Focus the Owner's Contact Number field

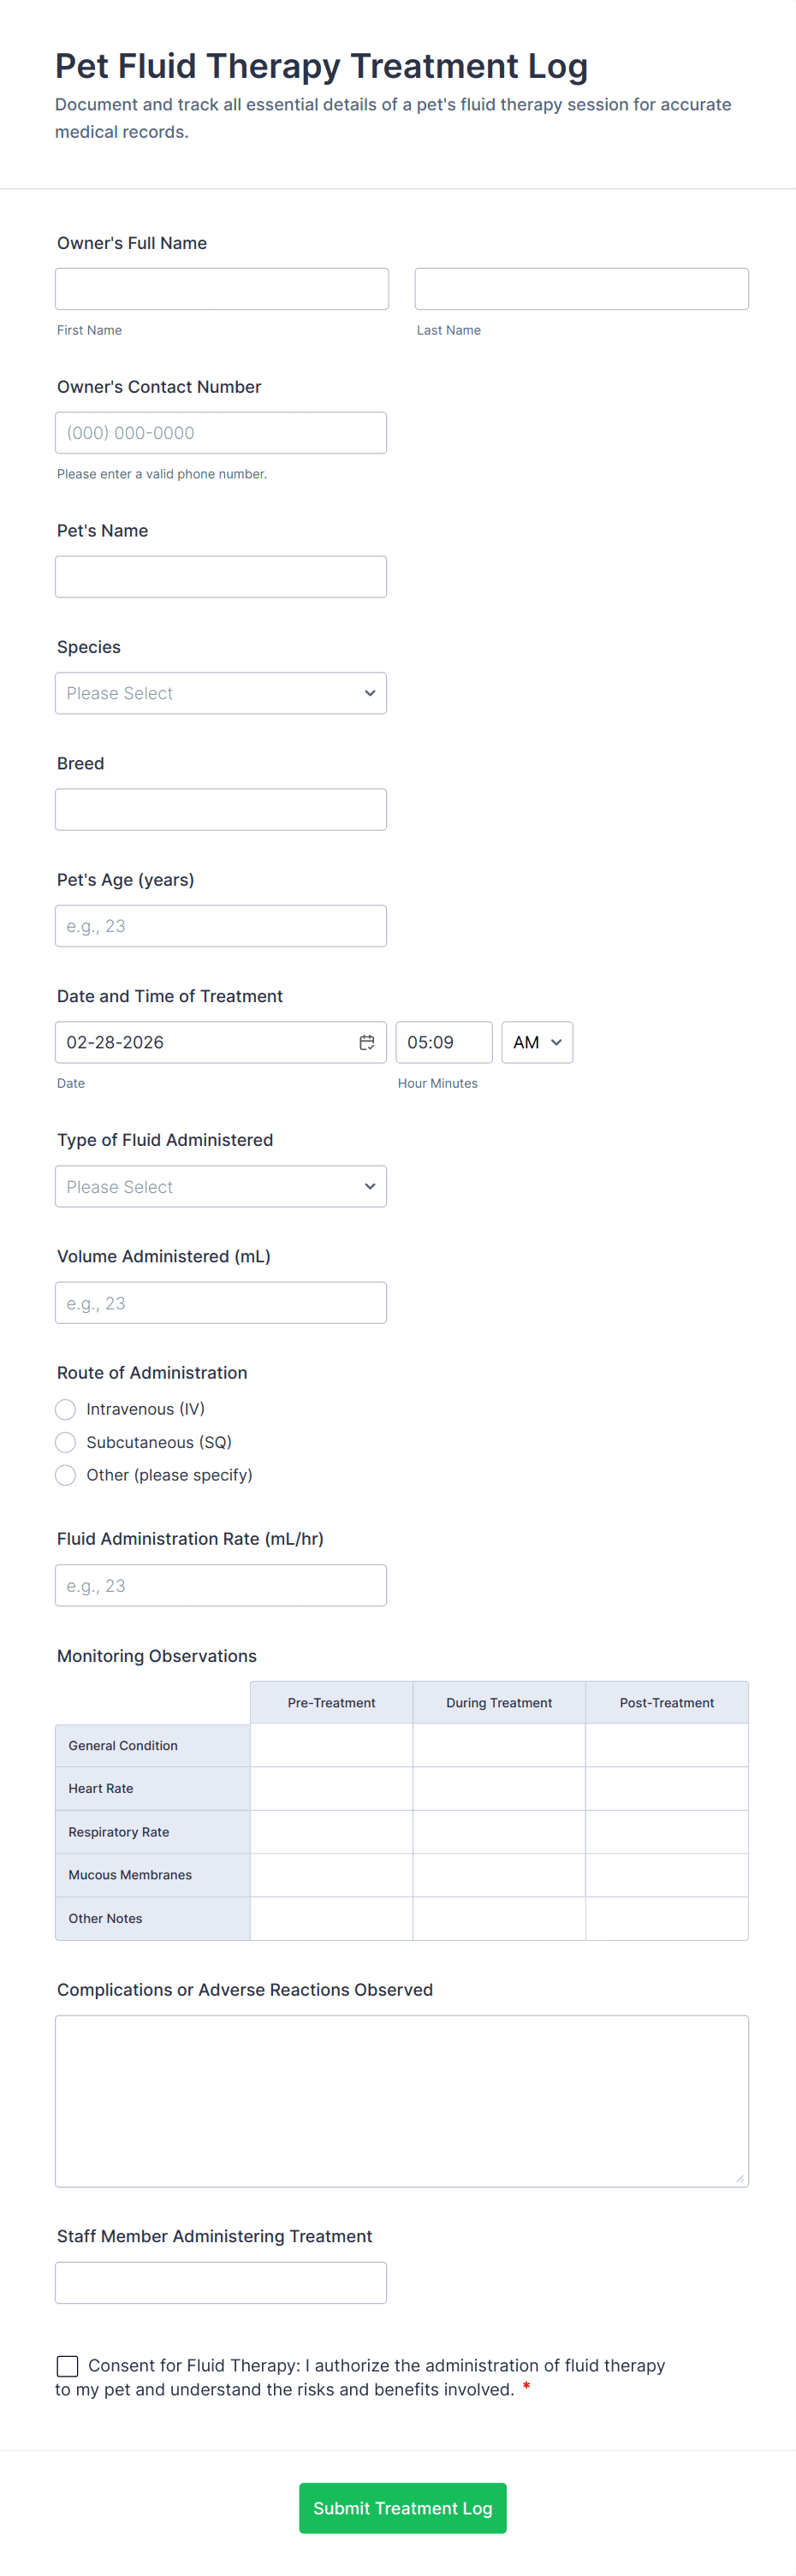pyautogui.click(x=220, y=433)
